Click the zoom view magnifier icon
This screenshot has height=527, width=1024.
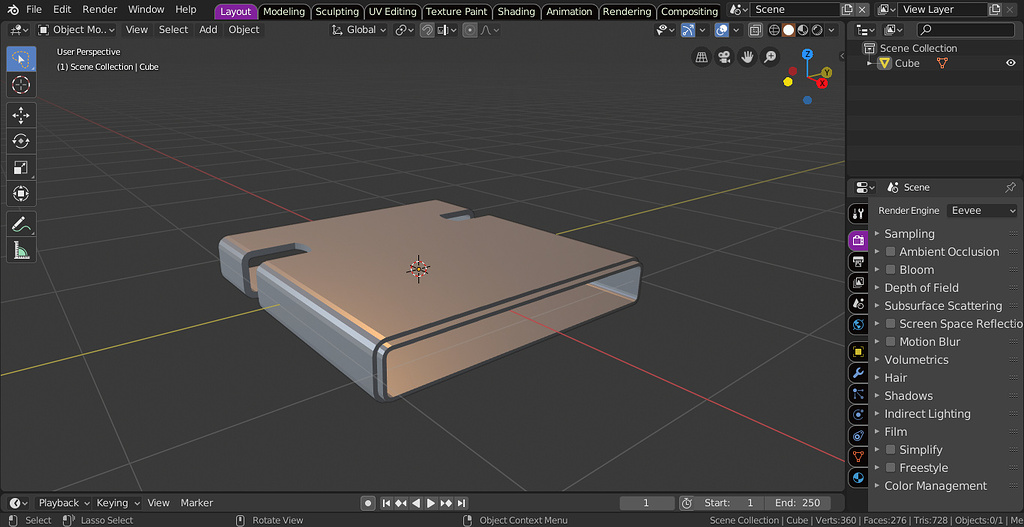[x=771, y=57]
